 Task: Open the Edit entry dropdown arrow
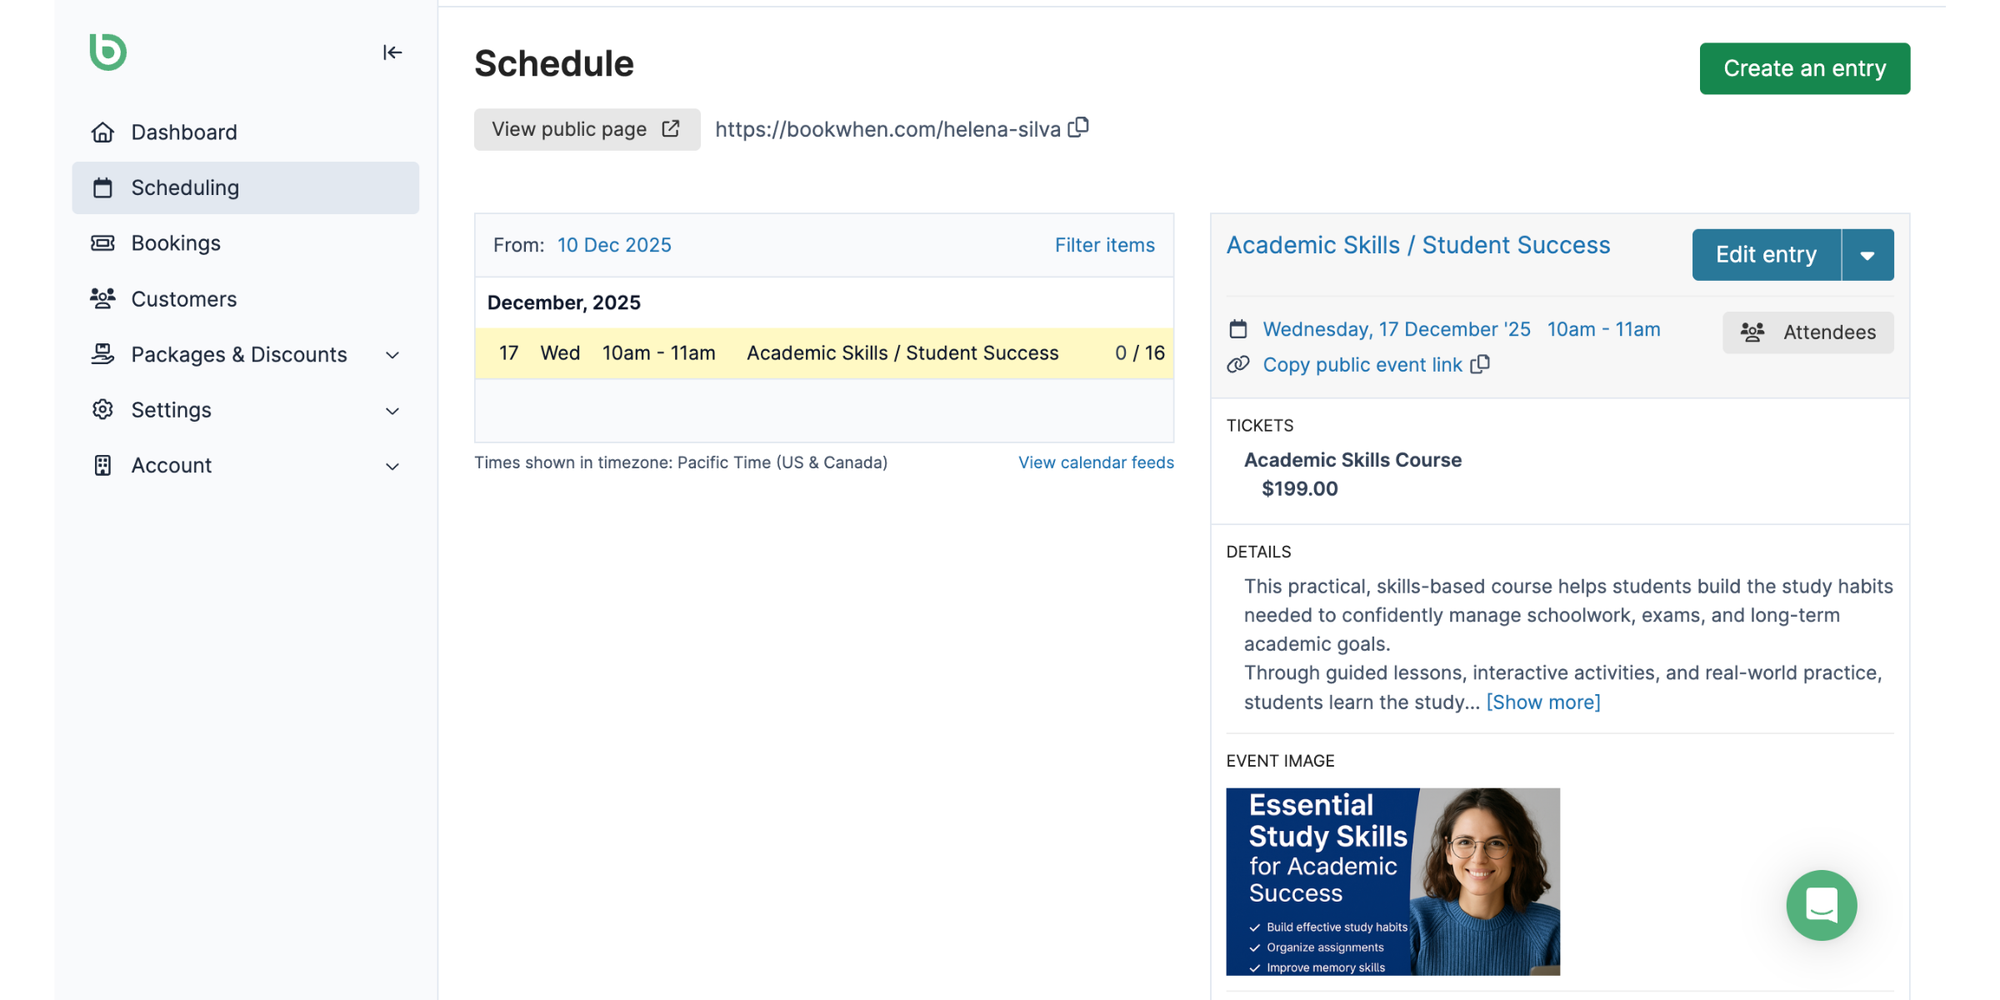[x=1867, y=254]
